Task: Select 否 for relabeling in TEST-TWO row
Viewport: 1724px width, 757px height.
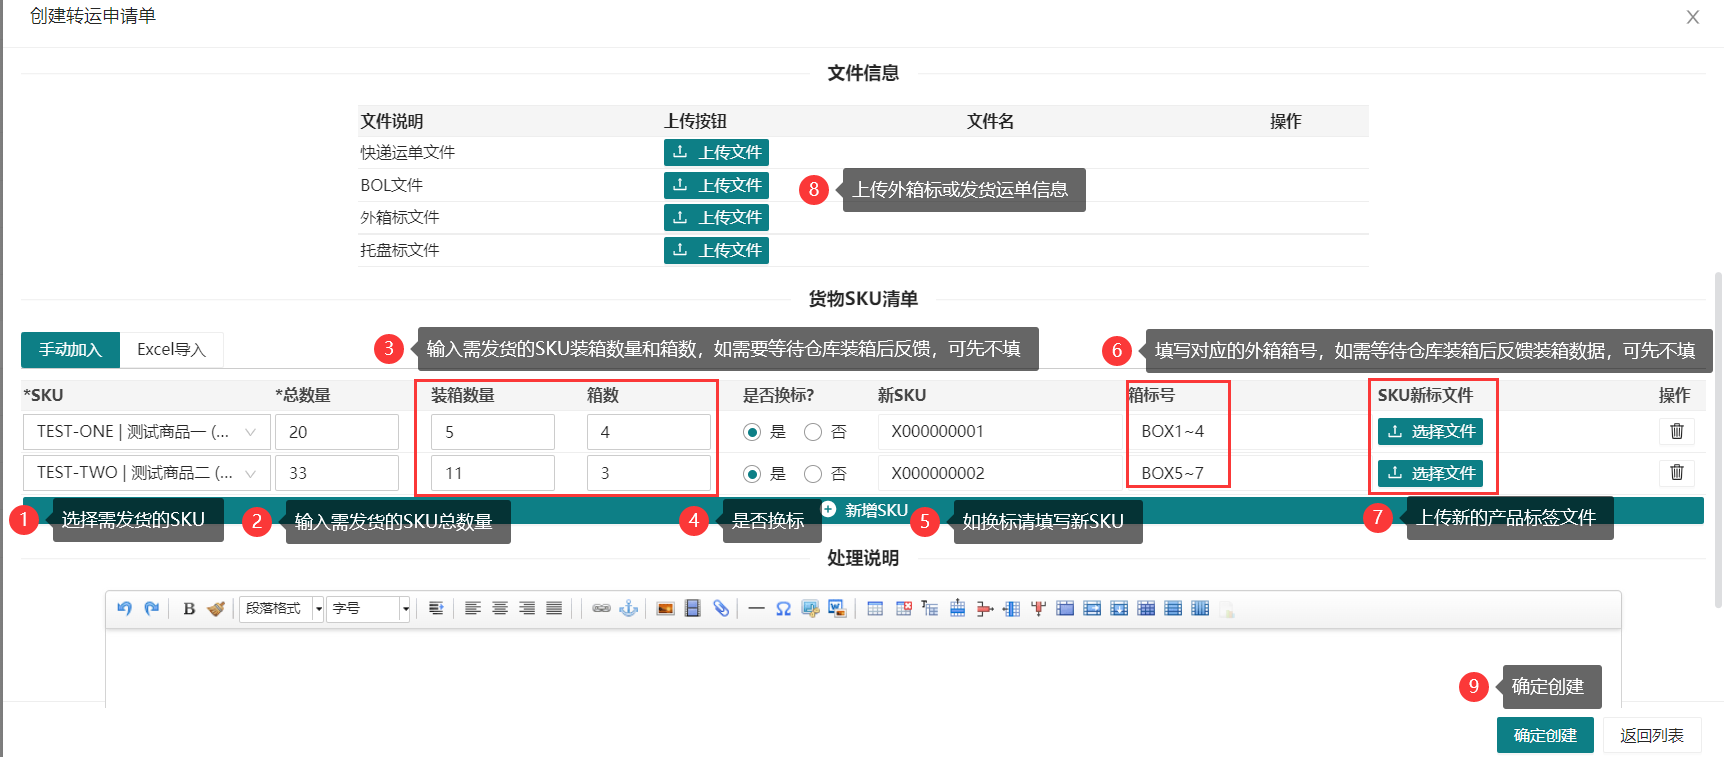Action: (x=813, y=474)
